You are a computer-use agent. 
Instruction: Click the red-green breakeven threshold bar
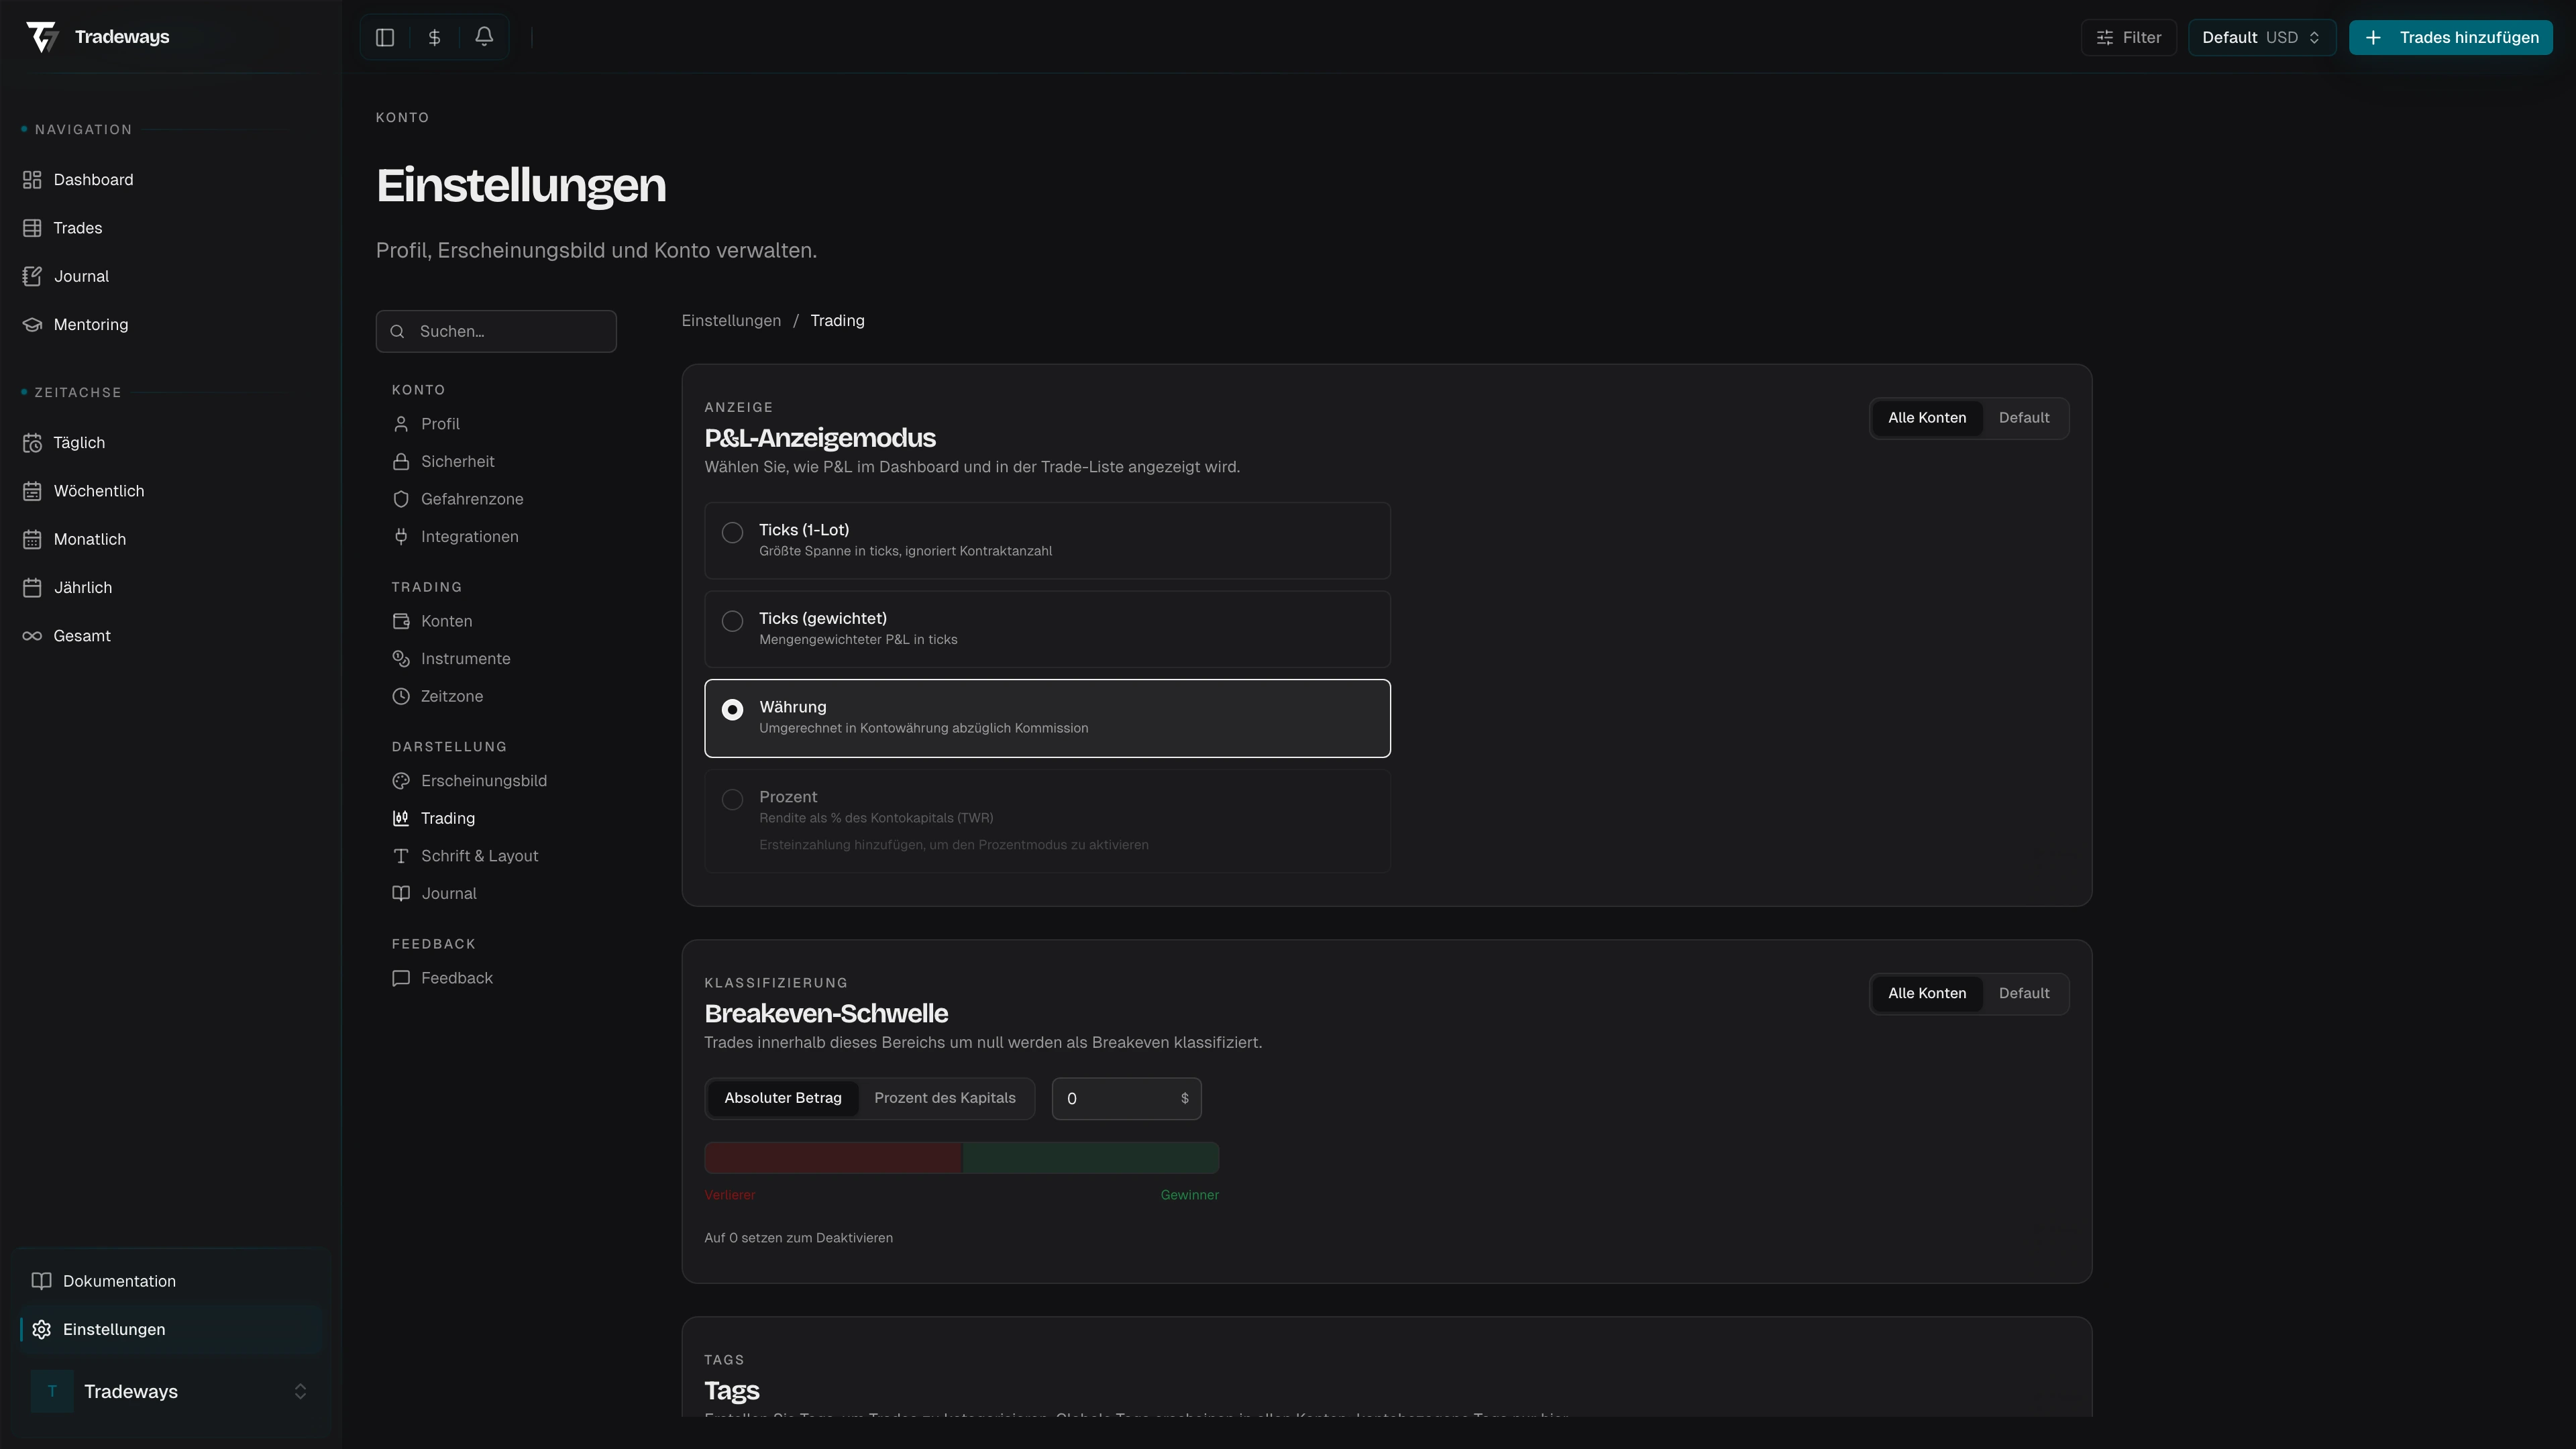[x=961, y=1158]
